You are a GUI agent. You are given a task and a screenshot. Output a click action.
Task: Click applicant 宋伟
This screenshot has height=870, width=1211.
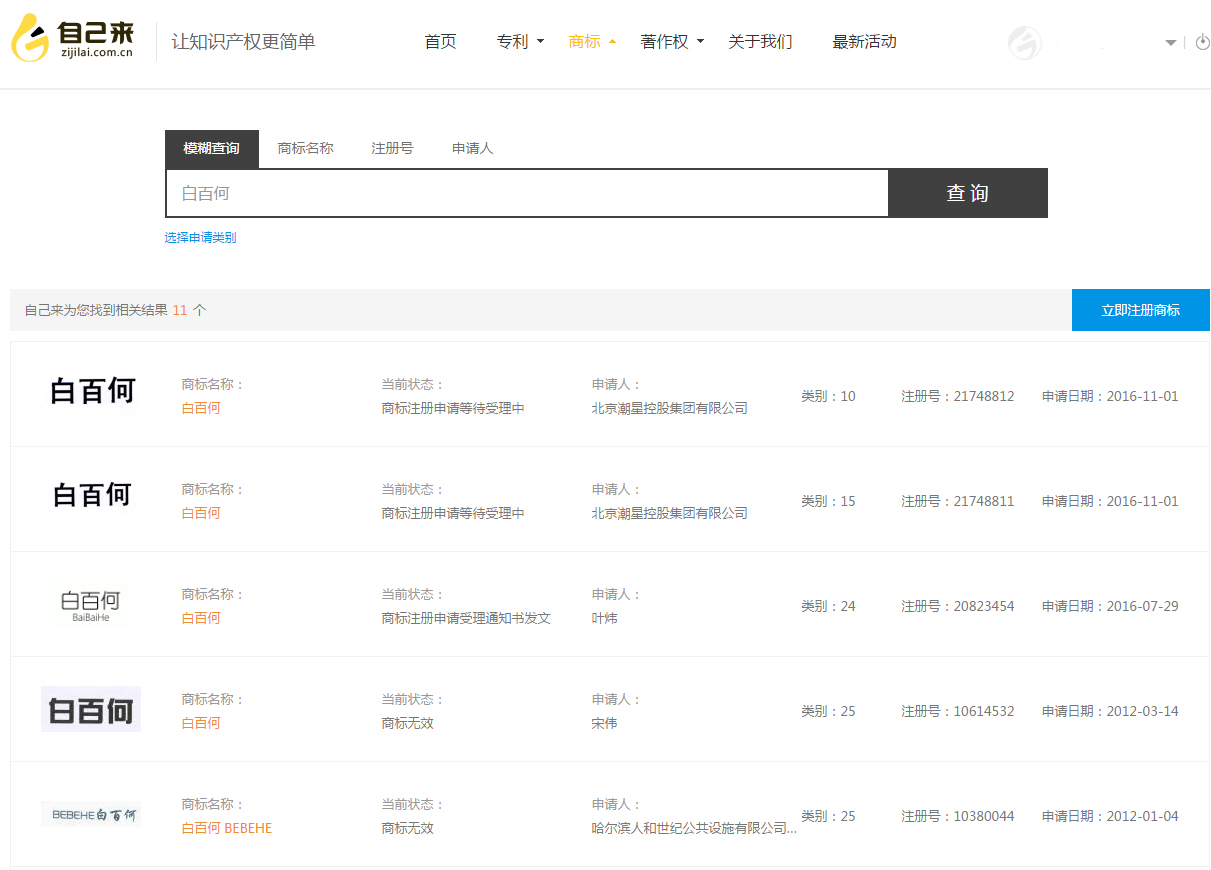605,723
